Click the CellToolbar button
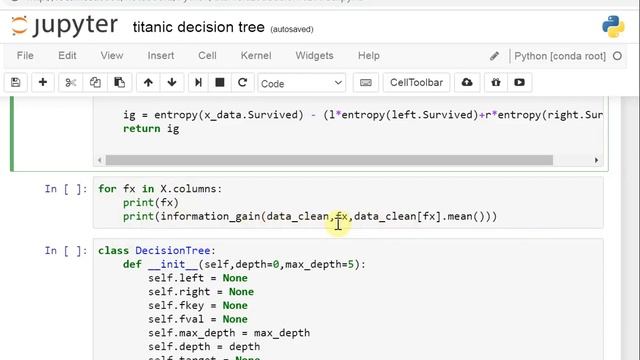The width and height of the screenshot is (640, 360). tap(416, 82)
